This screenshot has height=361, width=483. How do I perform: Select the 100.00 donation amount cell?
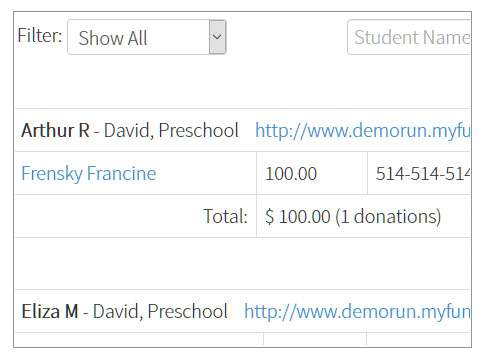(312, 173)
